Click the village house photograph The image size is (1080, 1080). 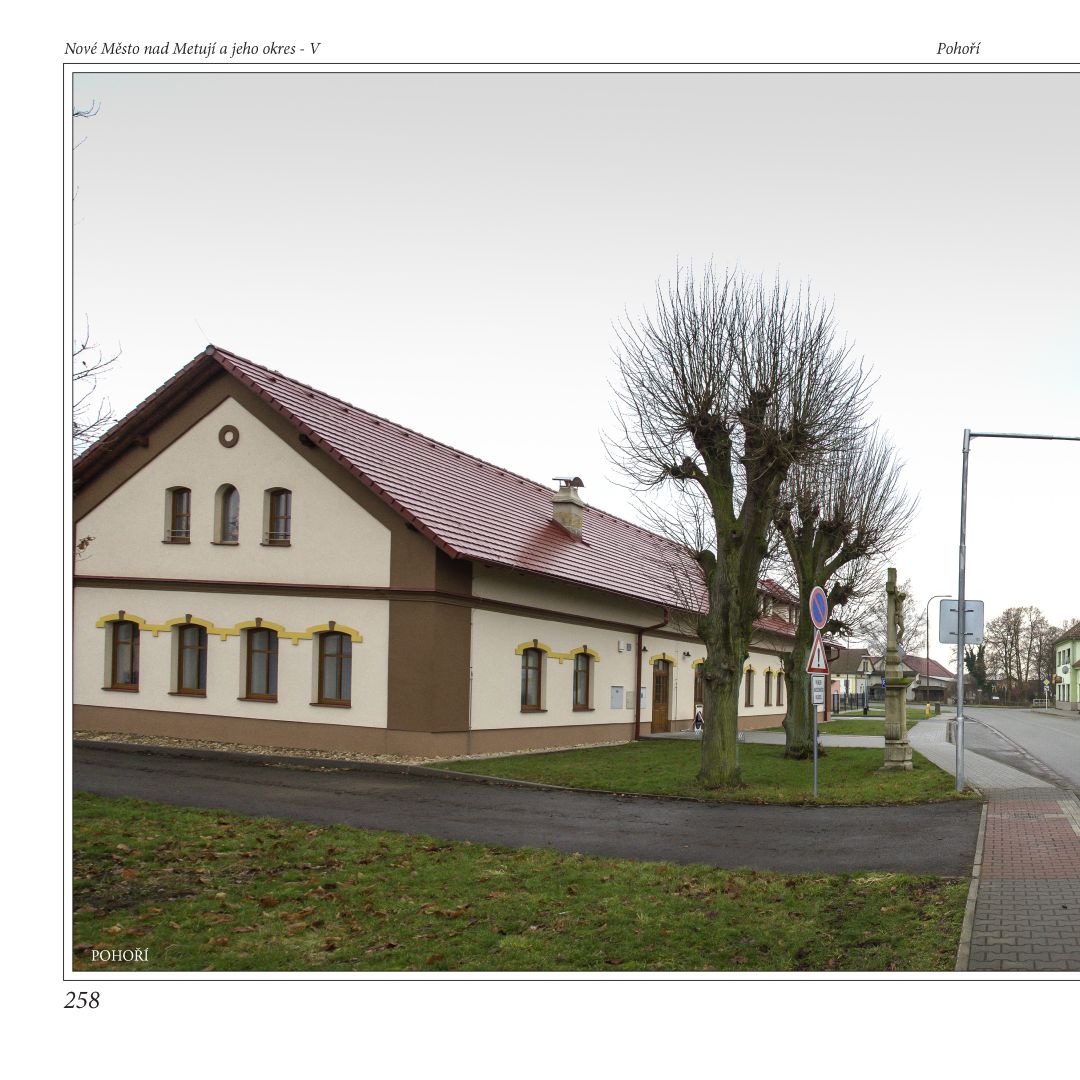pyautogui.click(x=577, y=522)
